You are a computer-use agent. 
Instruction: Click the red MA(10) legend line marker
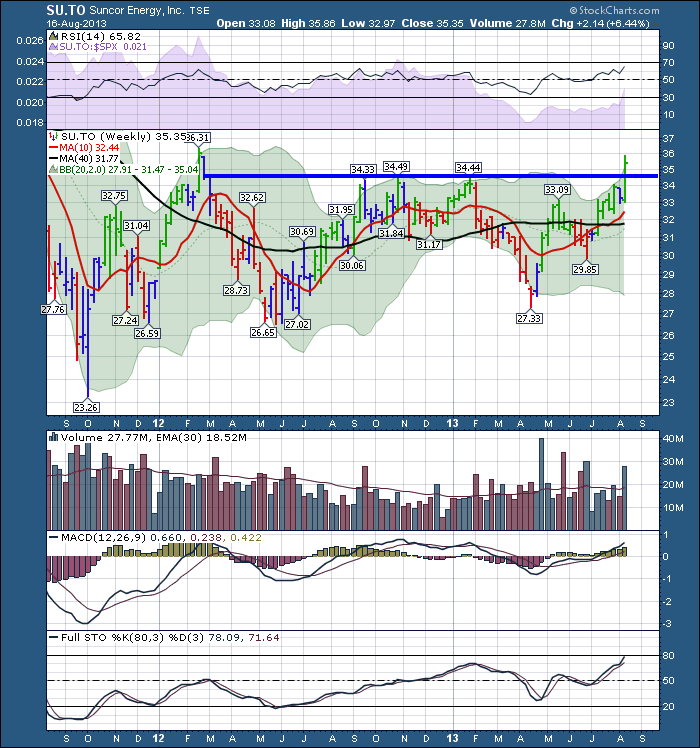tap(53, 148)
